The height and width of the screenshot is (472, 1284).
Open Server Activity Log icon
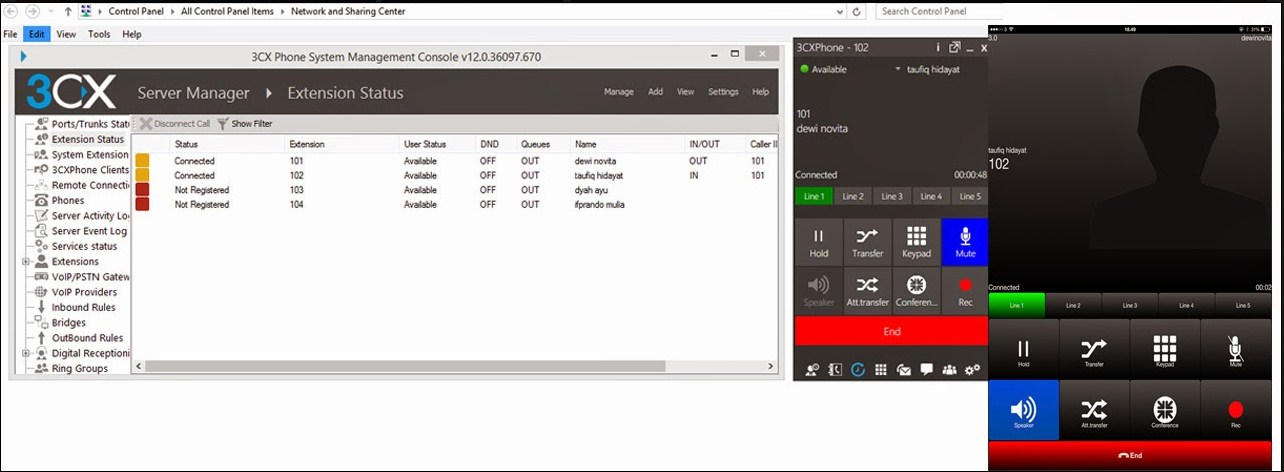(41, 216)
